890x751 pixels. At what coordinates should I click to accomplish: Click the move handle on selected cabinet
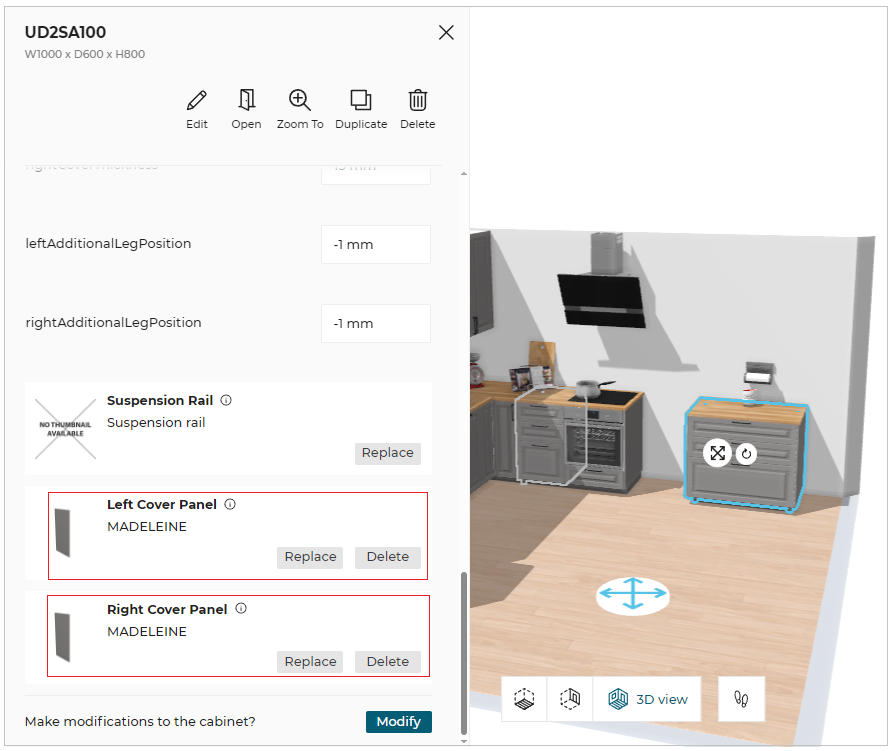[x=717, y=453]
